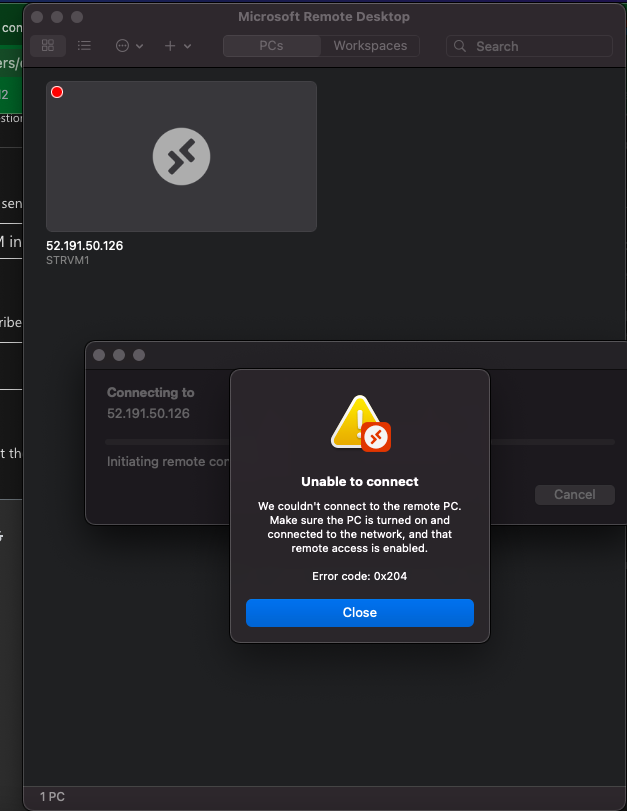The width and height of the screenshot is (627, 811).
Task: Click close button of connecting window
Action: (99, 355)
